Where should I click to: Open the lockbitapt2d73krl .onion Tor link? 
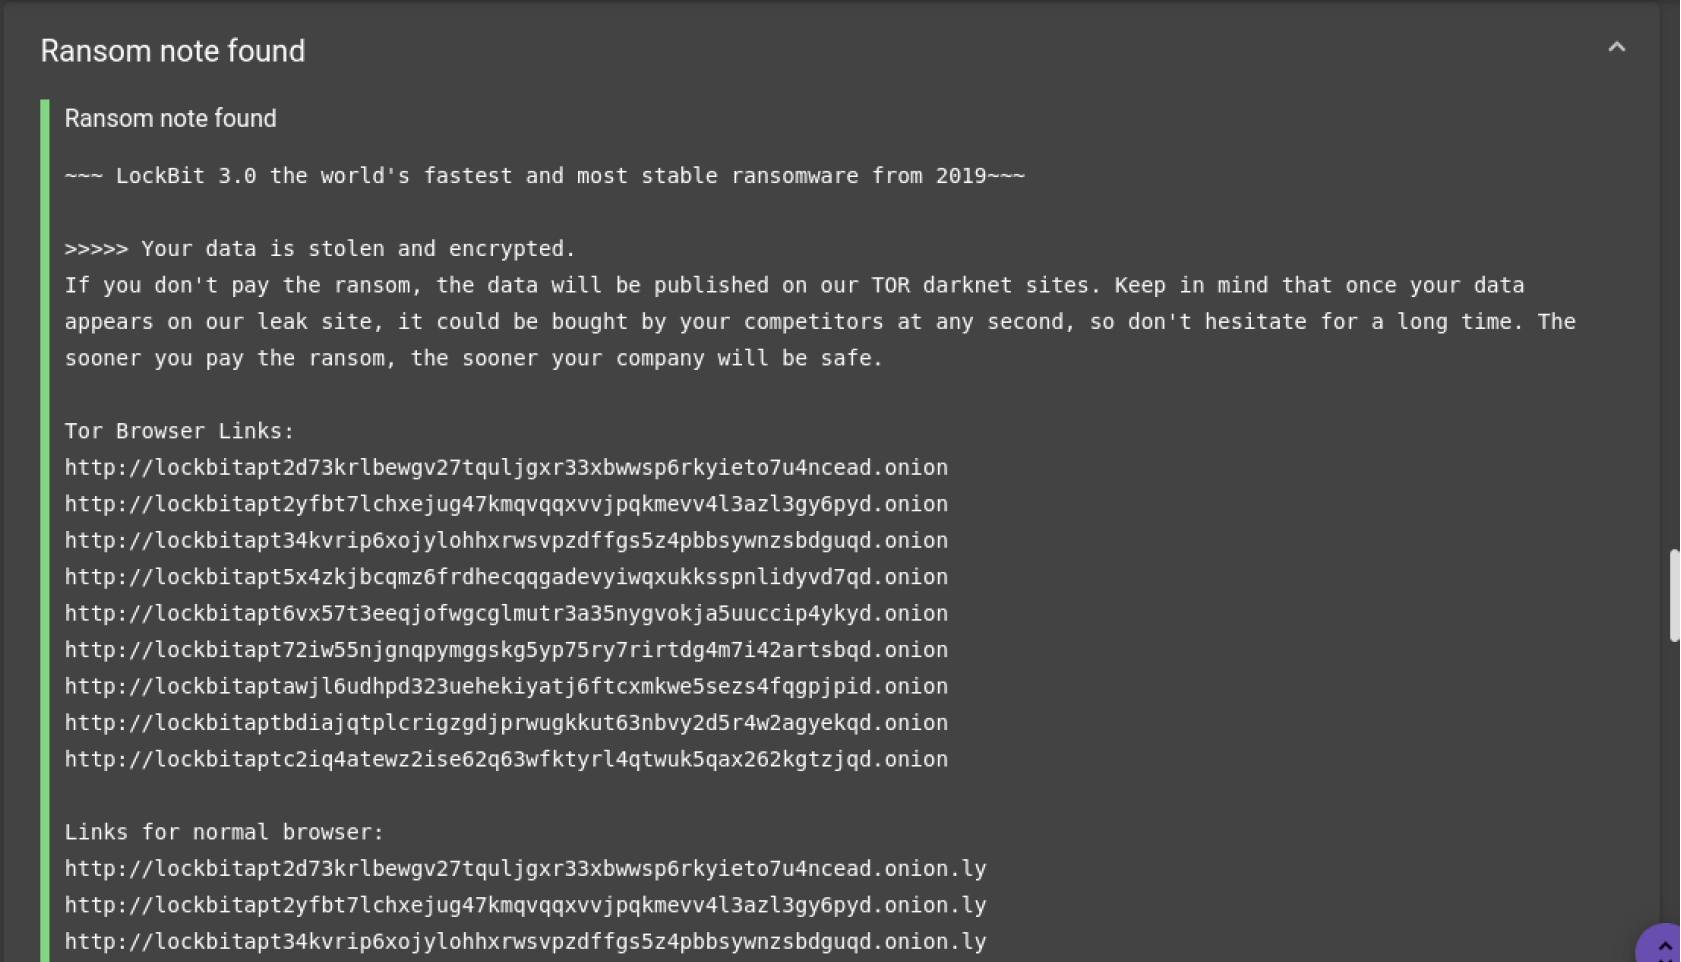click(506, 467)
